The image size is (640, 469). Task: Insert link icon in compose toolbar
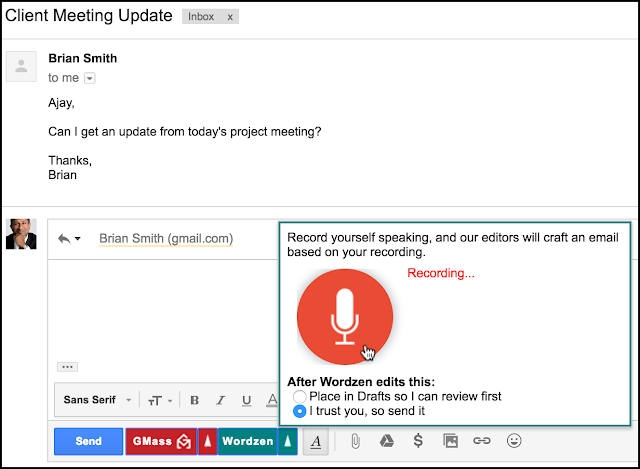(482, 441)
